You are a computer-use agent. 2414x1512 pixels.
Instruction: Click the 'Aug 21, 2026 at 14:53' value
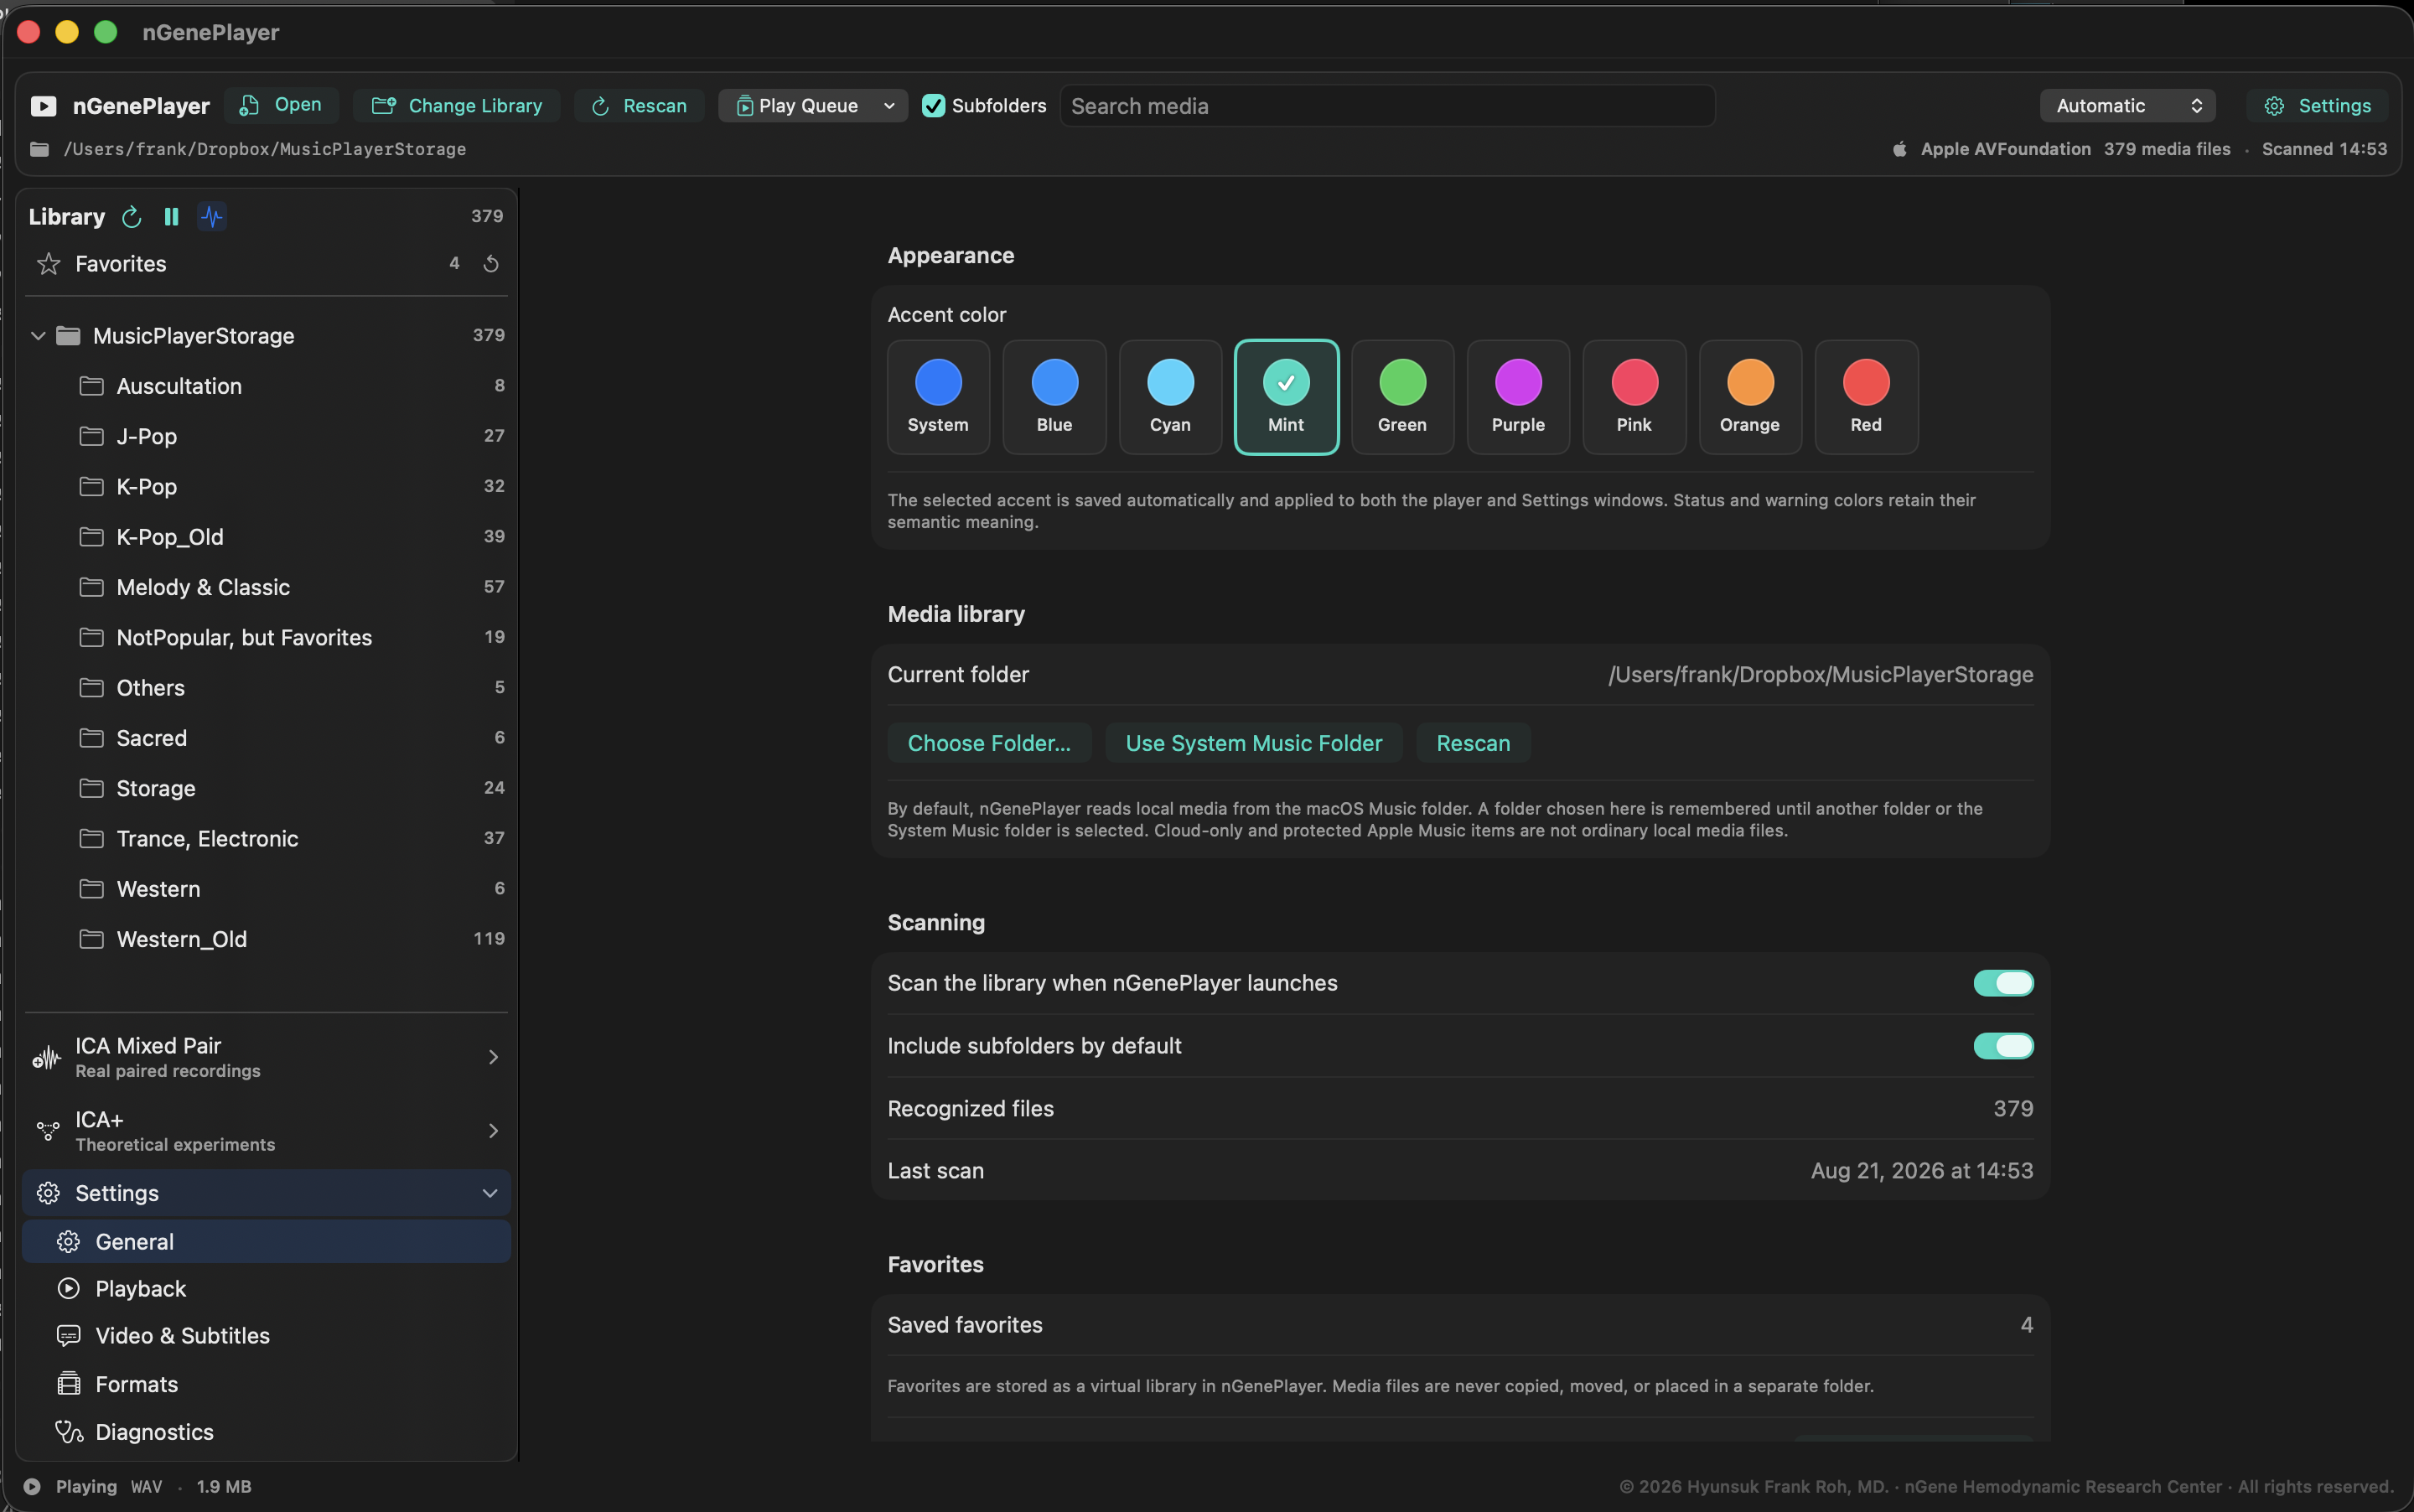click(1921, 1171)
